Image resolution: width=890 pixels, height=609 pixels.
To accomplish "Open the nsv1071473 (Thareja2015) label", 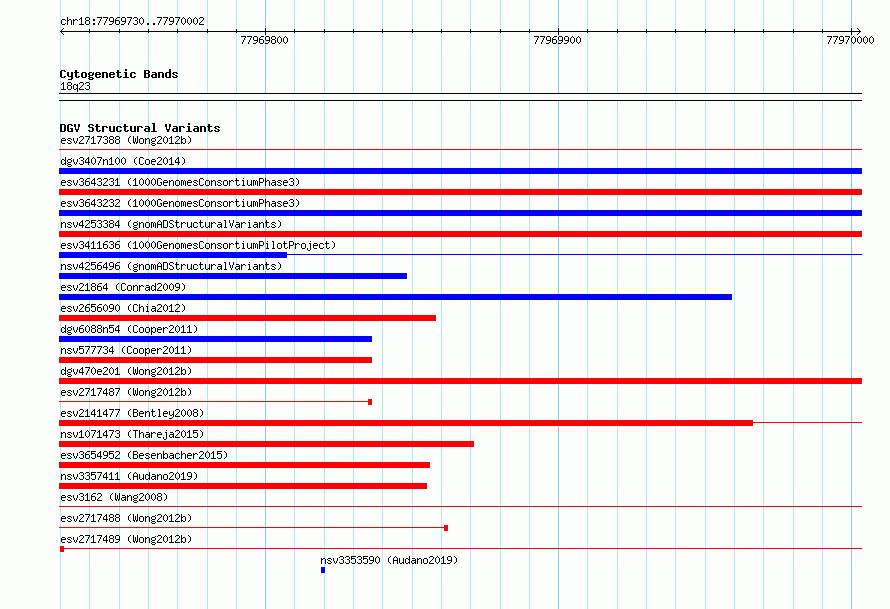I will 132,434.
